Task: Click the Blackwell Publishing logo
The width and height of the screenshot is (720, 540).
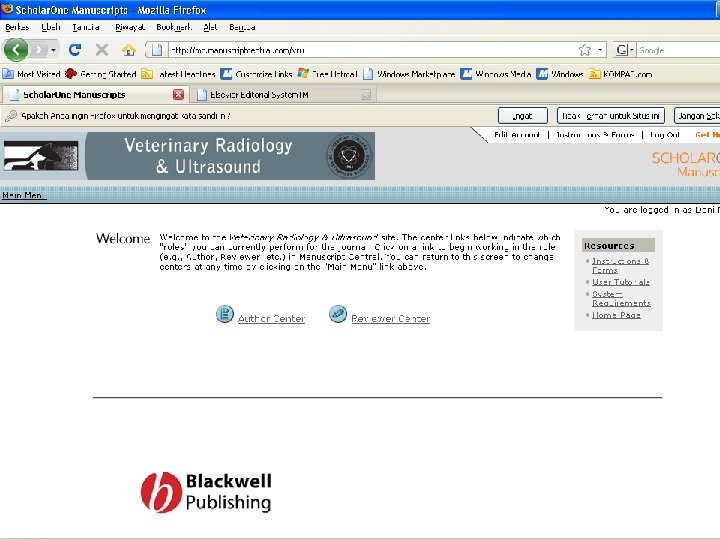Action: pos(206,492)
